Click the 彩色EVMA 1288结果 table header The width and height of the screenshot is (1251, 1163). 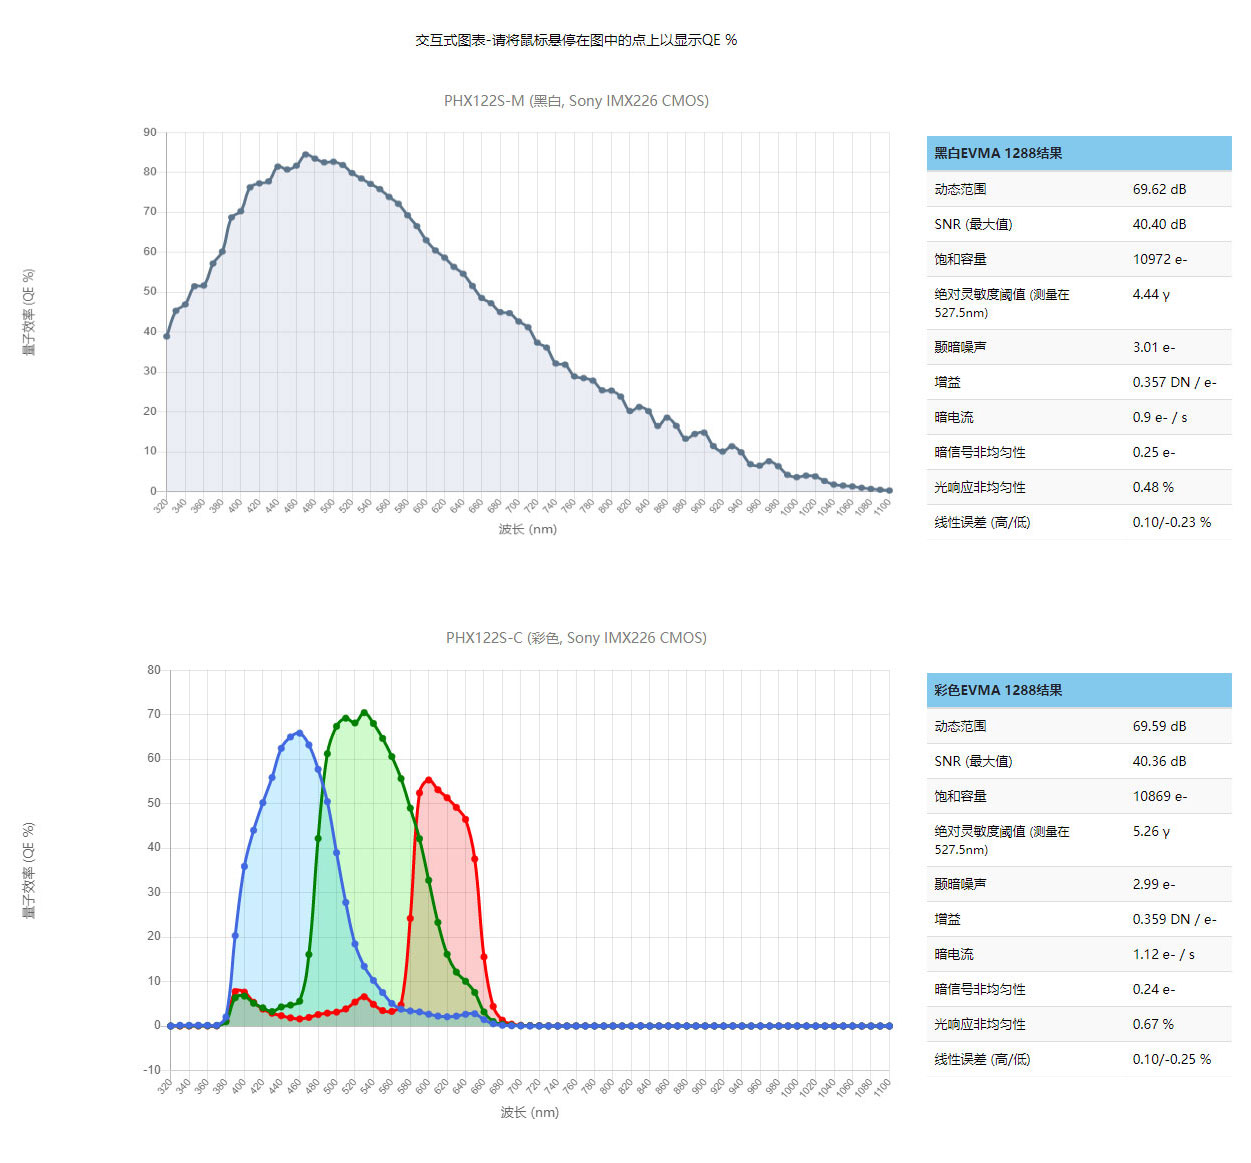coord(998,690)
